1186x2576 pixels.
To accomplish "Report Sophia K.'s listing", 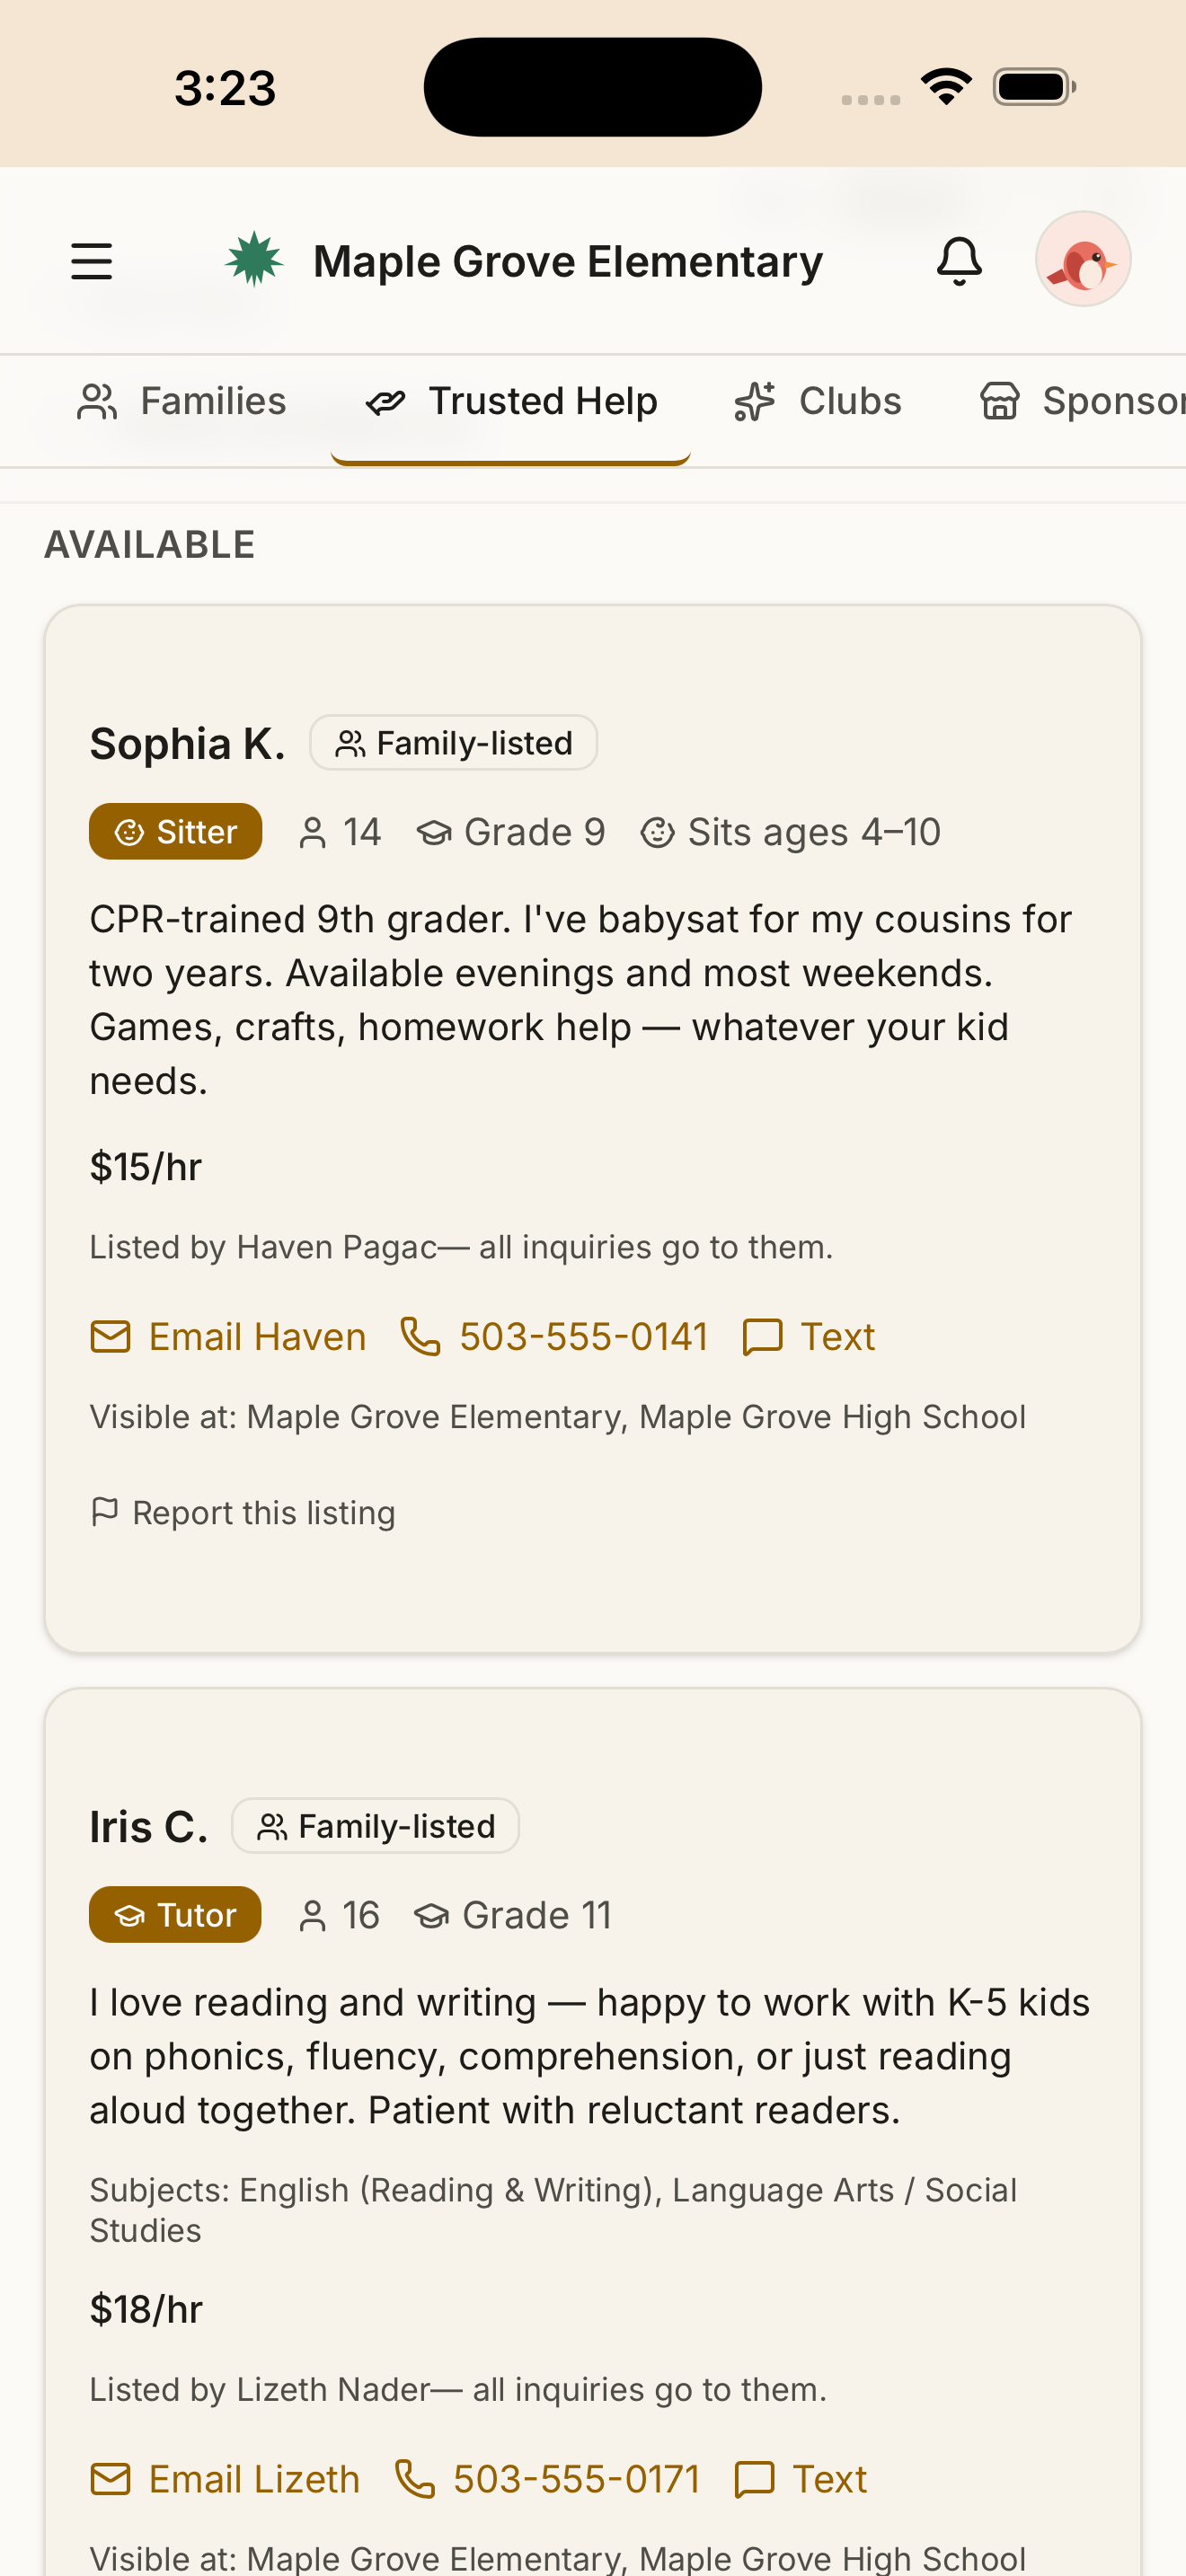I will [243, 1513].
